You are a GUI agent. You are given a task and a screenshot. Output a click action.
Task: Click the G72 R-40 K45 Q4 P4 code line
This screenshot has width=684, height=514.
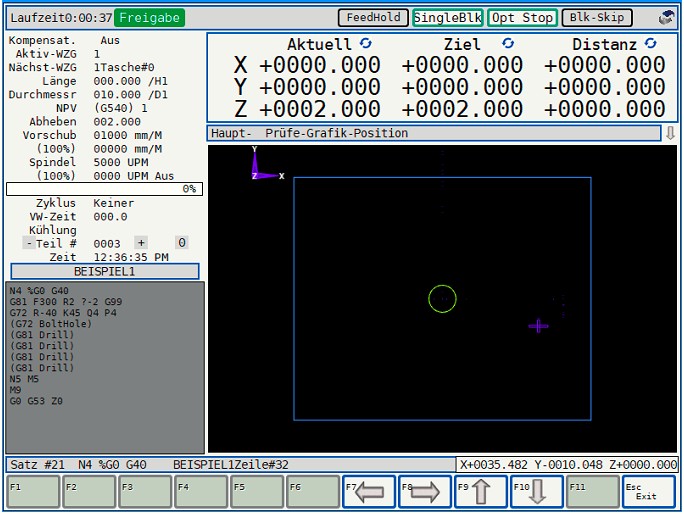click(x=63, y=313)
